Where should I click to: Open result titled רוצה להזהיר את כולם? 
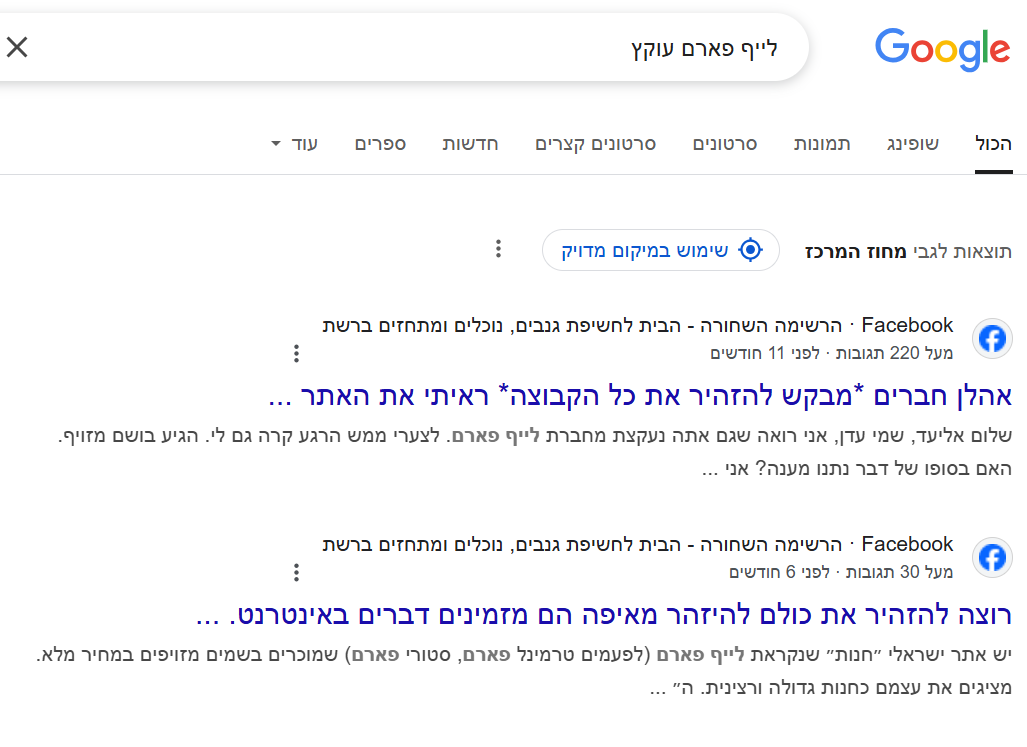[x=604, y=615]
